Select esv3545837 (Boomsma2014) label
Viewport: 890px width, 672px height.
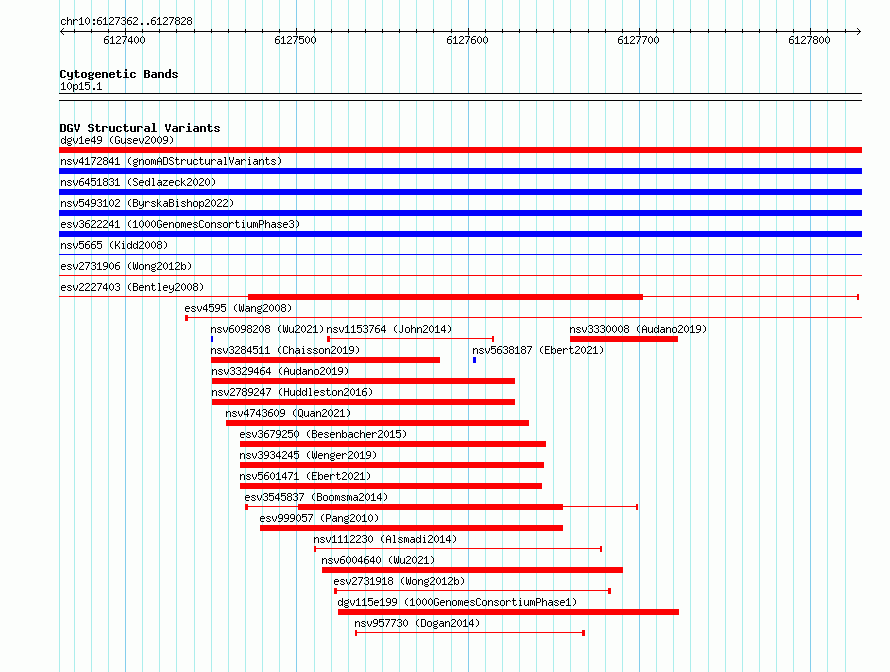pyautogui.click(x=316, y=497)
